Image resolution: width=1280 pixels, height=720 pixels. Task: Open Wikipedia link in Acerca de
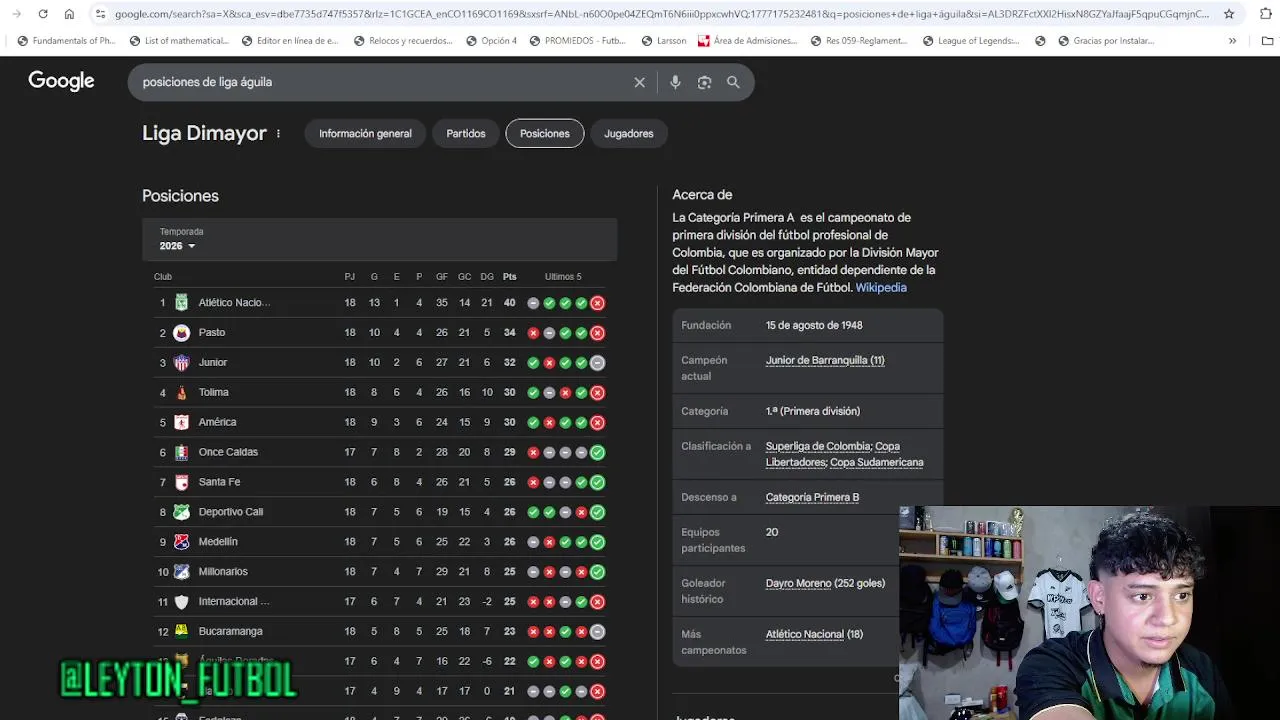pyautogui.click(x=881, y=288)
